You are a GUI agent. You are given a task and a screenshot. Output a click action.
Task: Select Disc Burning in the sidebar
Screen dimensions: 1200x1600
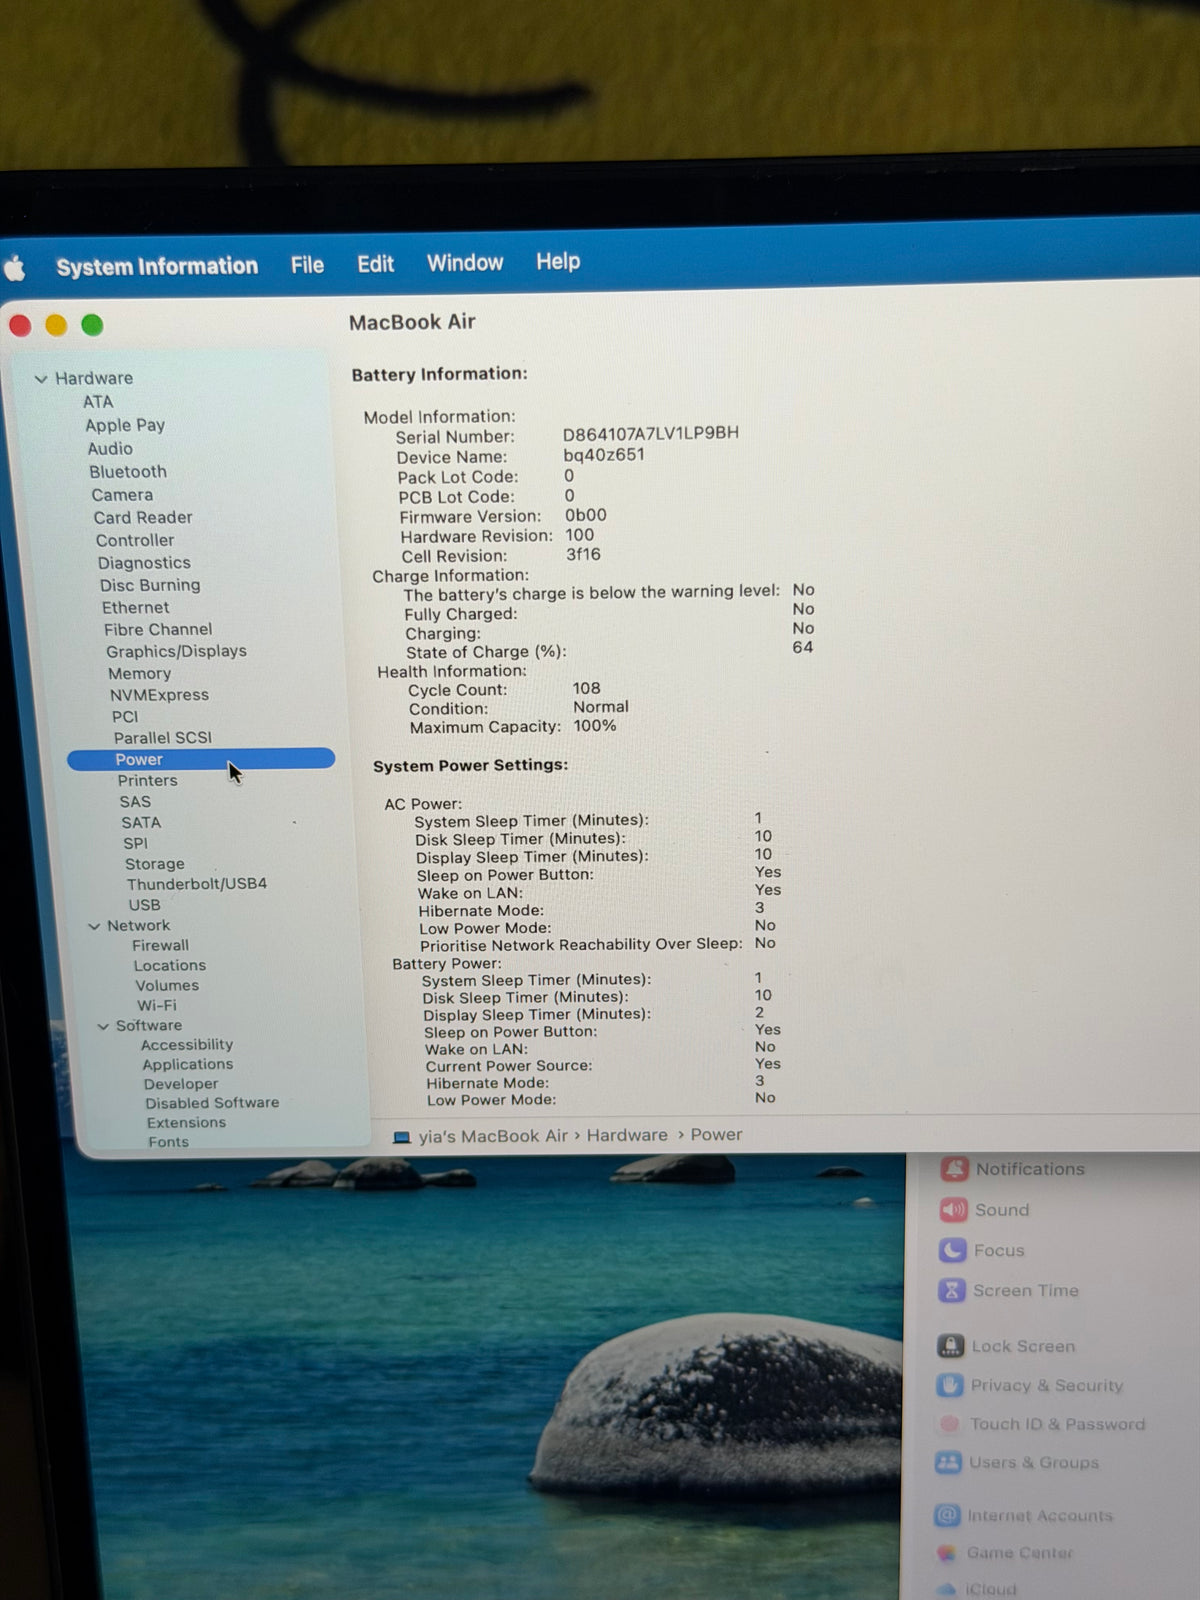150,585
